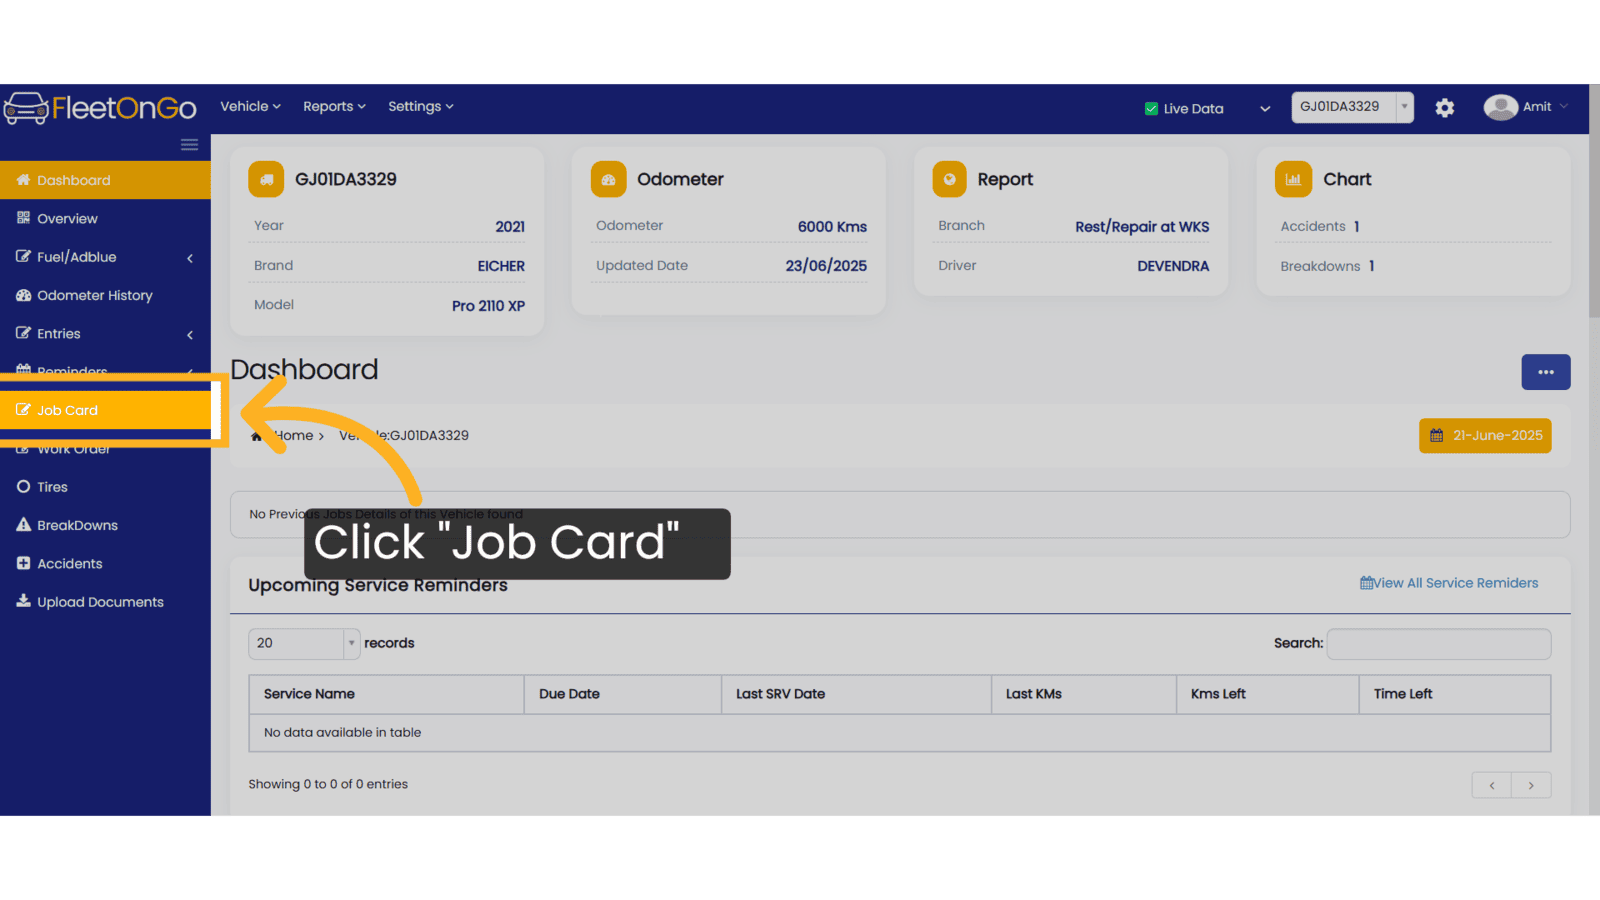The image size is (1600, 900).
Task: Sort by Service Name column header
Action: tap(386, 694)
